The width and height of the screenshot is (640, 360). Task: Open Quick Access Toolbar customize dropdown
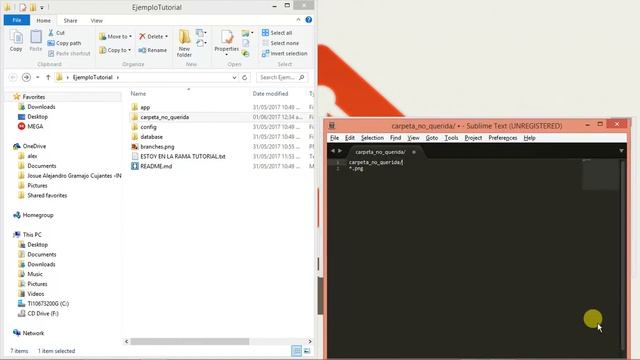pos(42,7)
